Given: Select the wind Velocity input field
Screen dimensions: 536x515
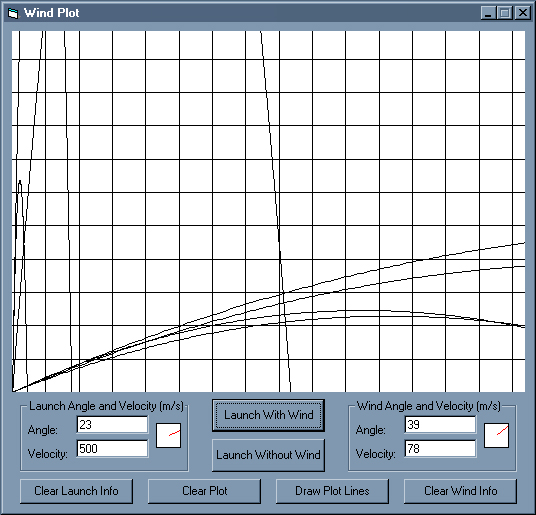Looking at the screenshot, I should pyautogui.click(x=440, y=449).
